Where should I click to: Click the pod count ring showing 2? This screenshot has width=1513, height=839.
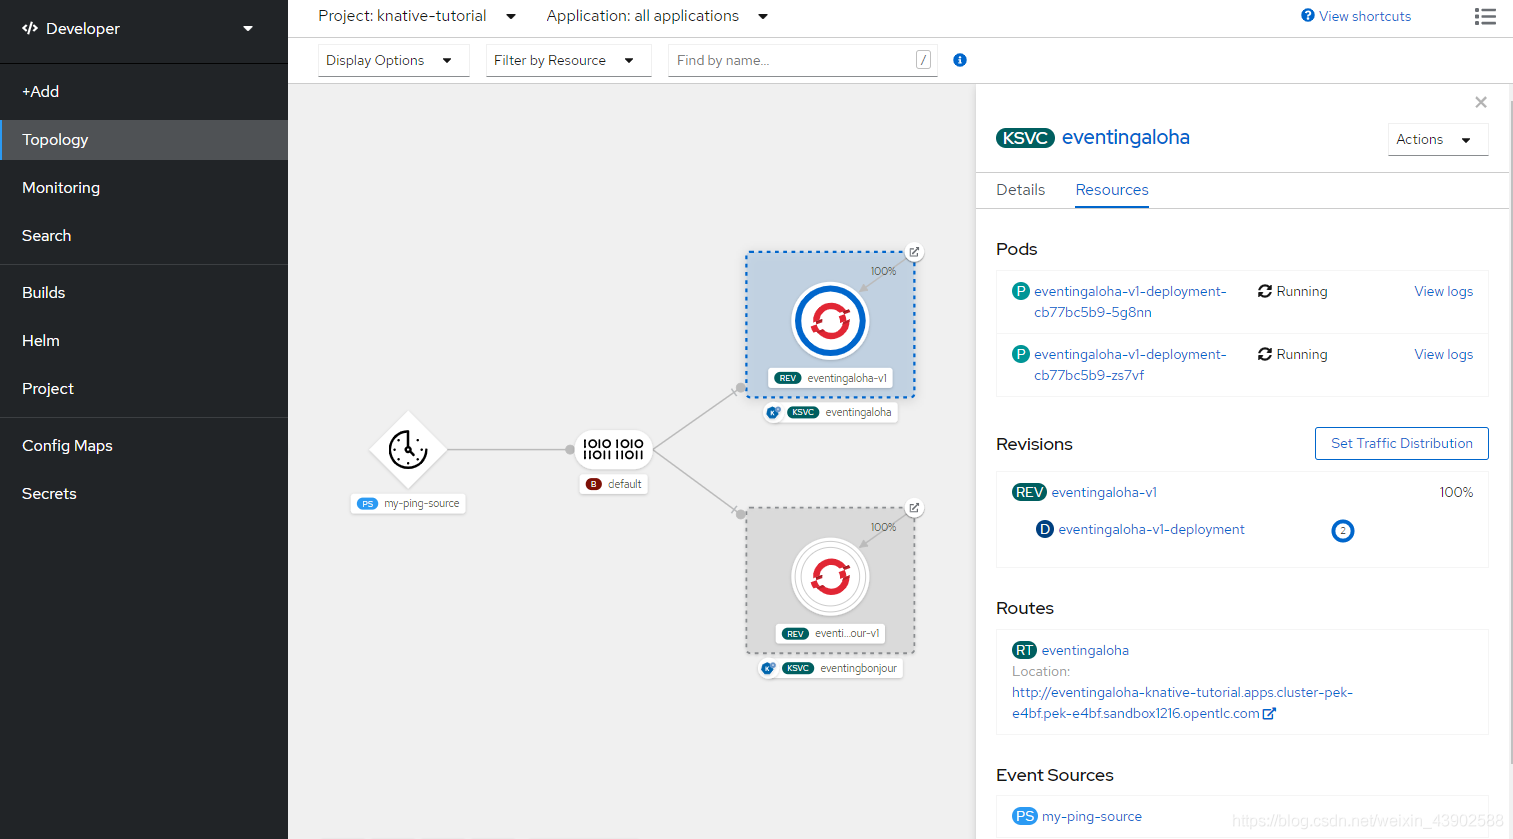click(1343, 531)
